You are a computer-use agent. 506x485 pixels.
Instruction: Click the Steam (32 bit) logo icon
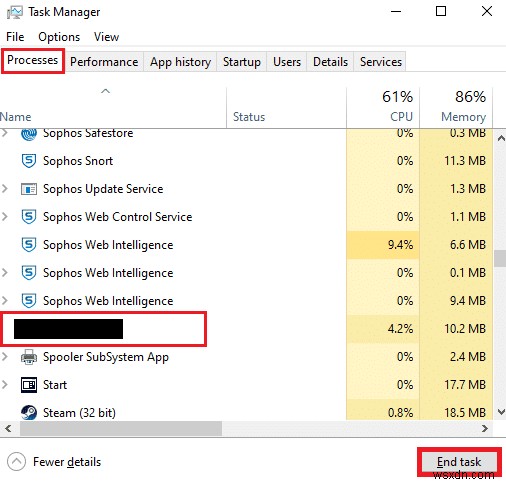pos(29,413)
